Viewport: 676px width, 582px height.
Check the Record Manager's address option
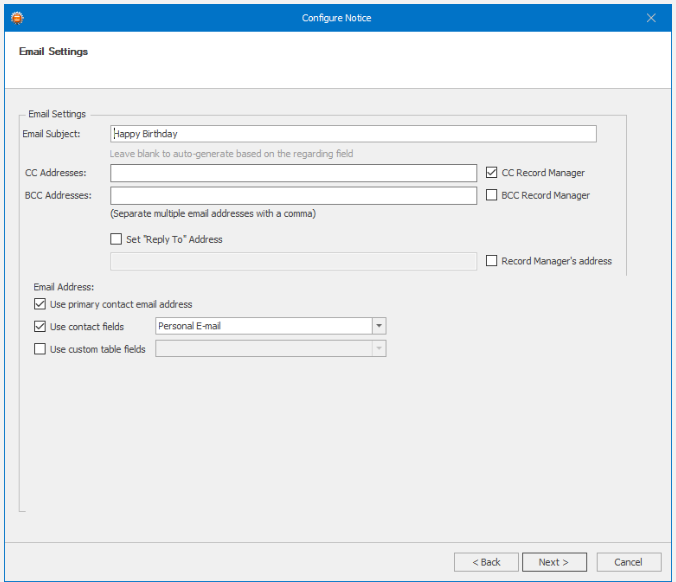491,260
